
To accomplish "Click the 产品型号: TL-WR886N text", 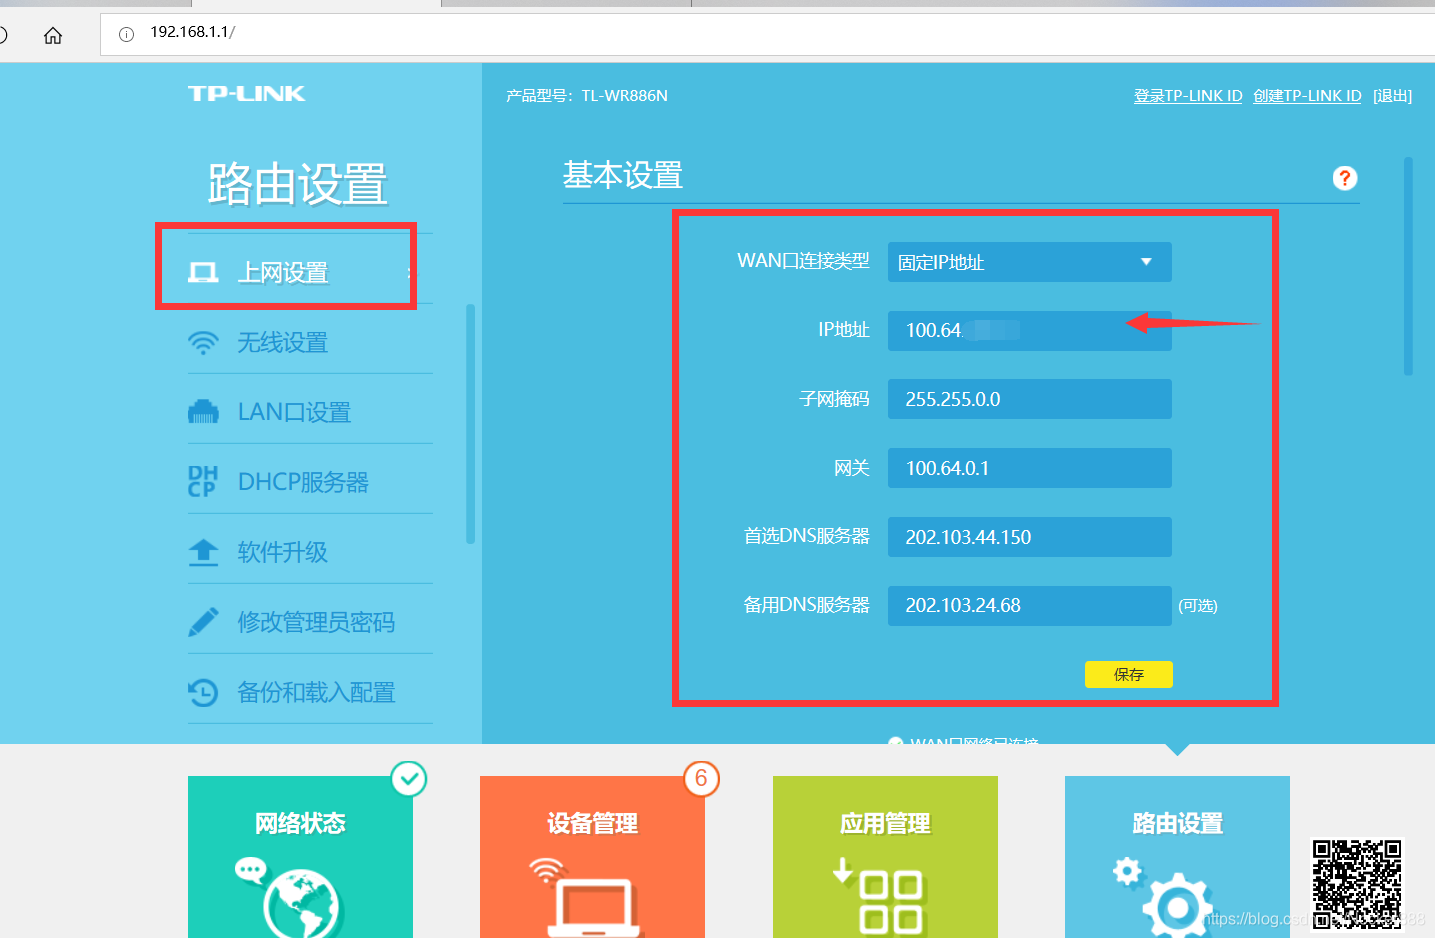I will (587, 96).
